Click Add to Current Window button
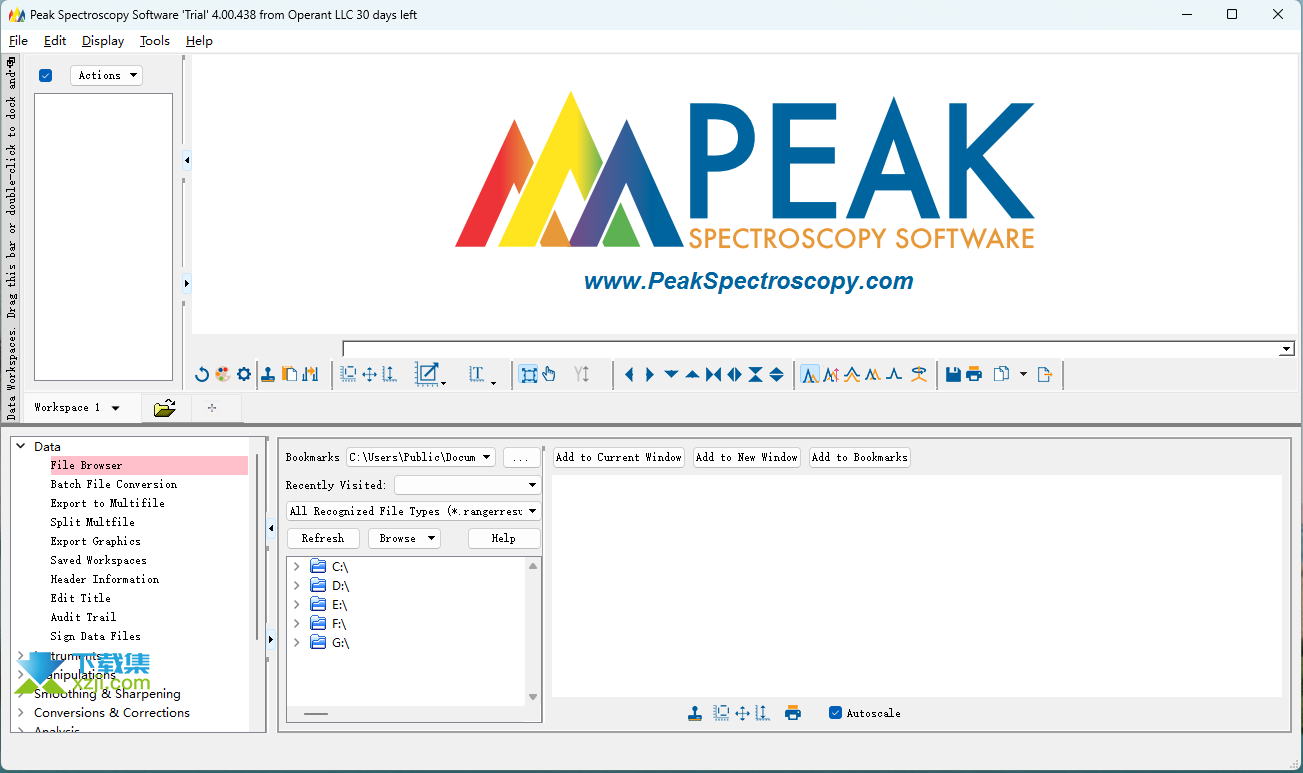Viewport: 1303px width, 773px height. click(x=619, y=457)
